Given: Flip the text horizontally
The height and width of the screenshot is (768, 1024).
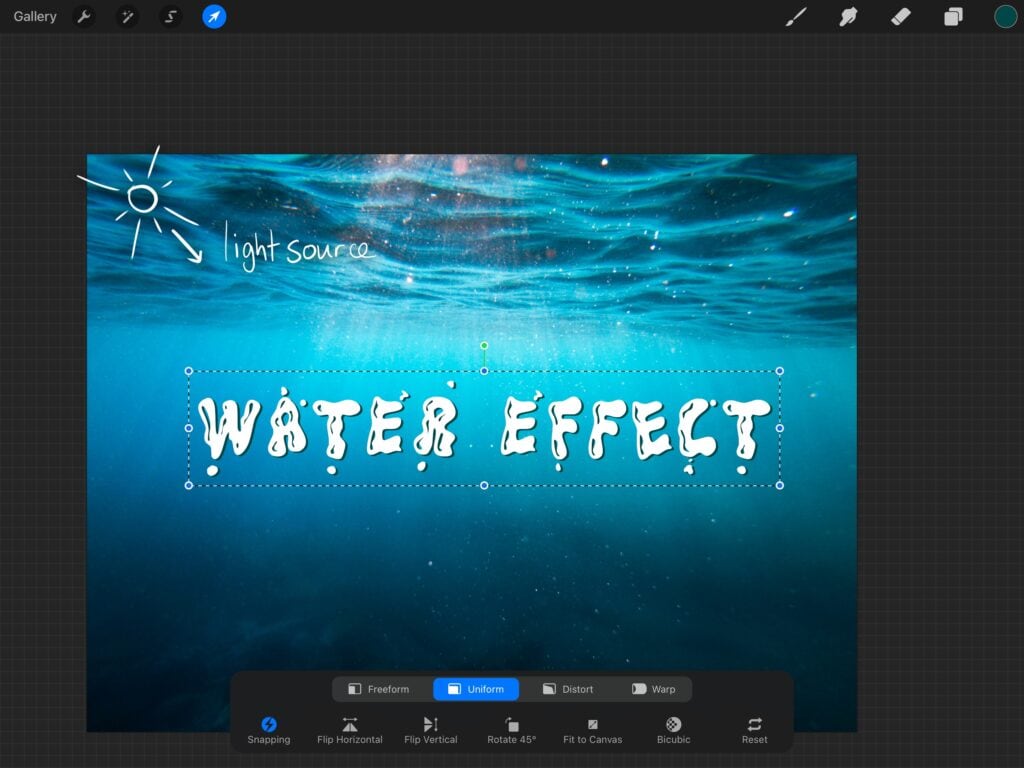Looking at the screenshot, I should pos(350,730).
